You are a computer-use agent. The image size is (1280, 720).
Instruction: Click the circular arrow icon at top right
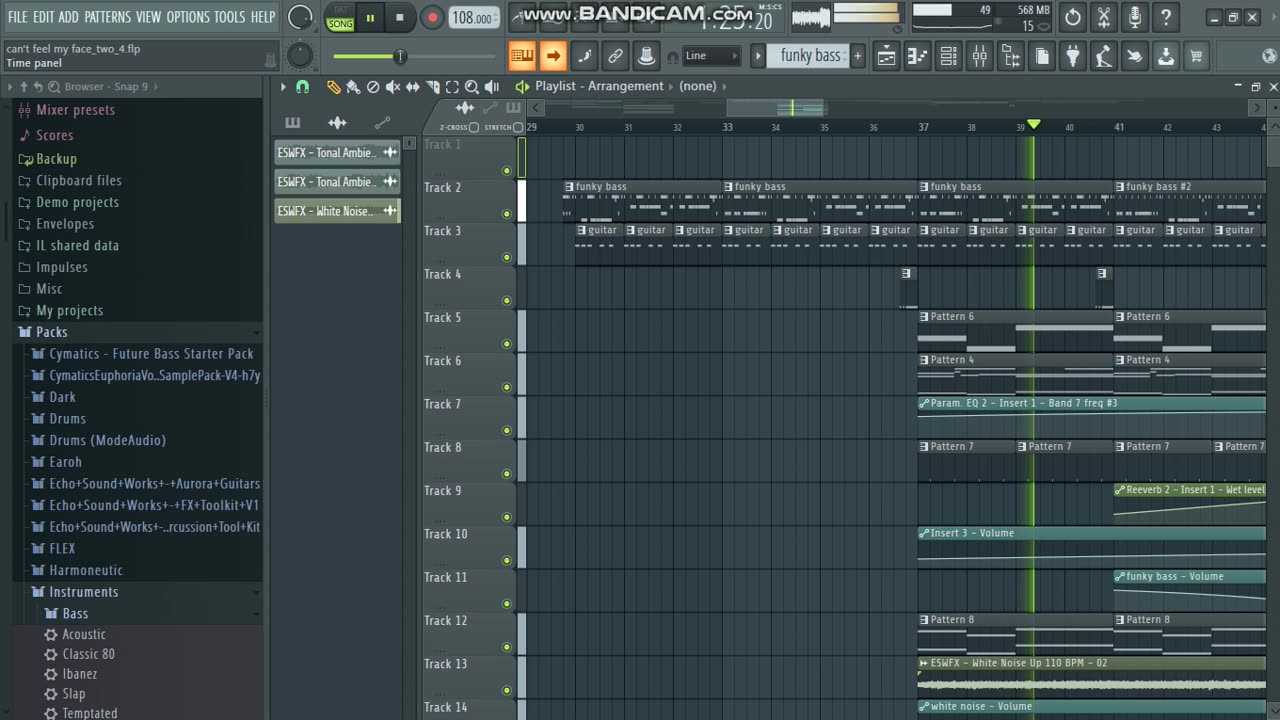click(x=1073, y=17)
